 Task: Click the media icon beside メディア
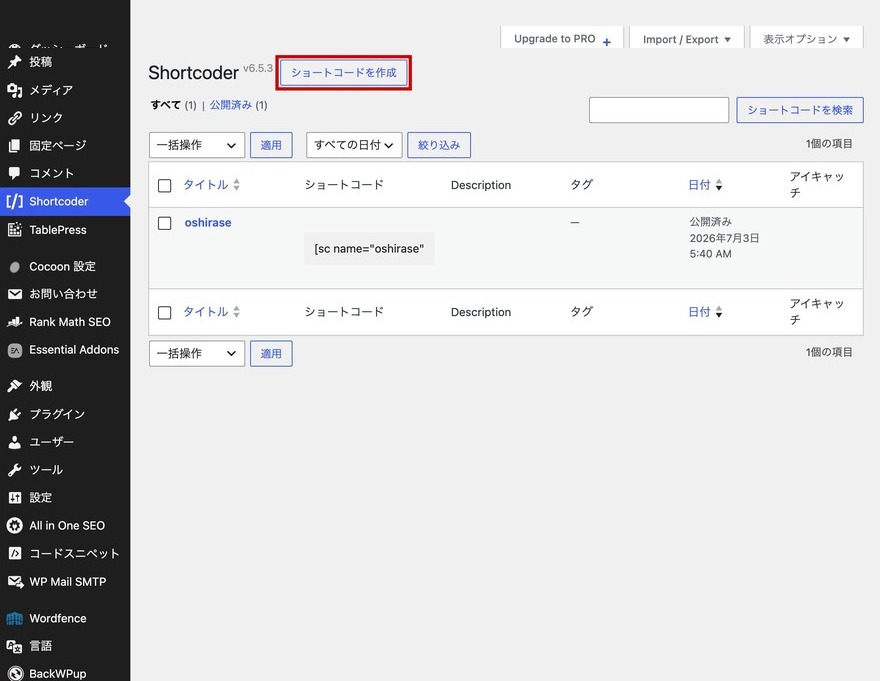[x=15, y=90]
